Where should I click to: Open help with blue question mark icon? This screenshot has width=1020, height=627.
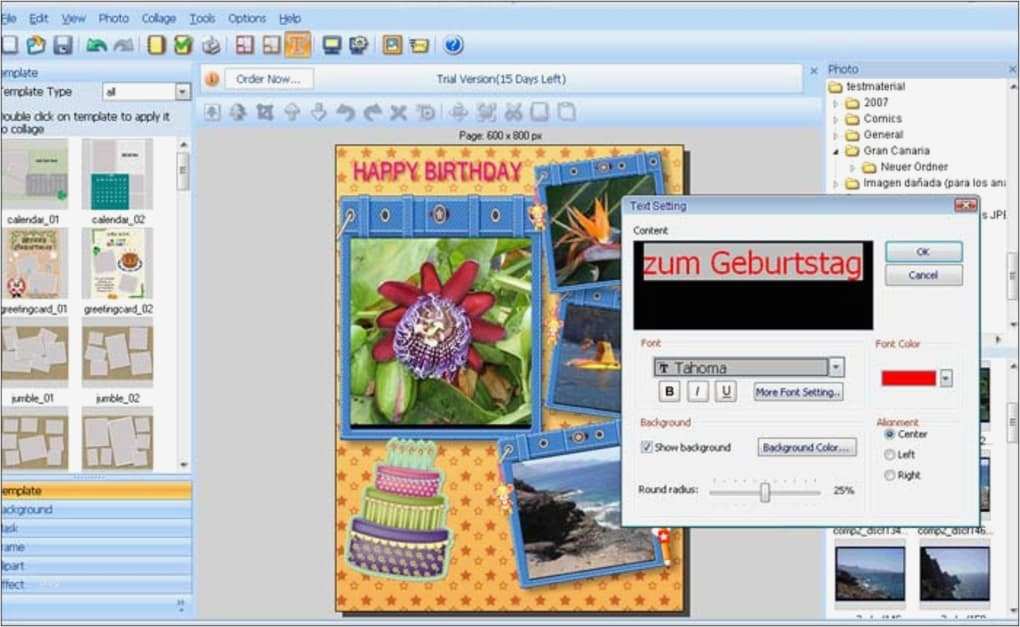[x=453, y=45]
